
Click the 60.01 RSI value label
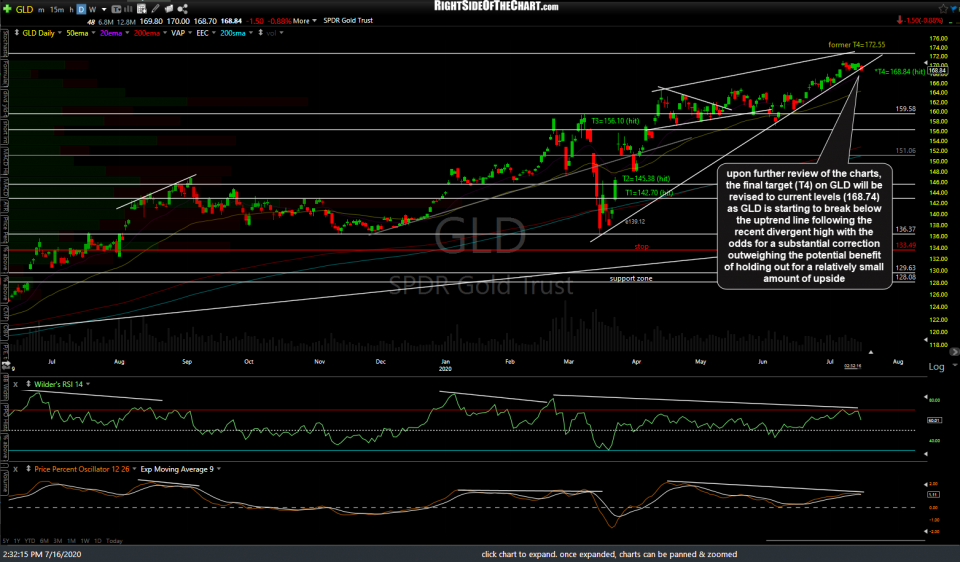(x=934, y=421)
